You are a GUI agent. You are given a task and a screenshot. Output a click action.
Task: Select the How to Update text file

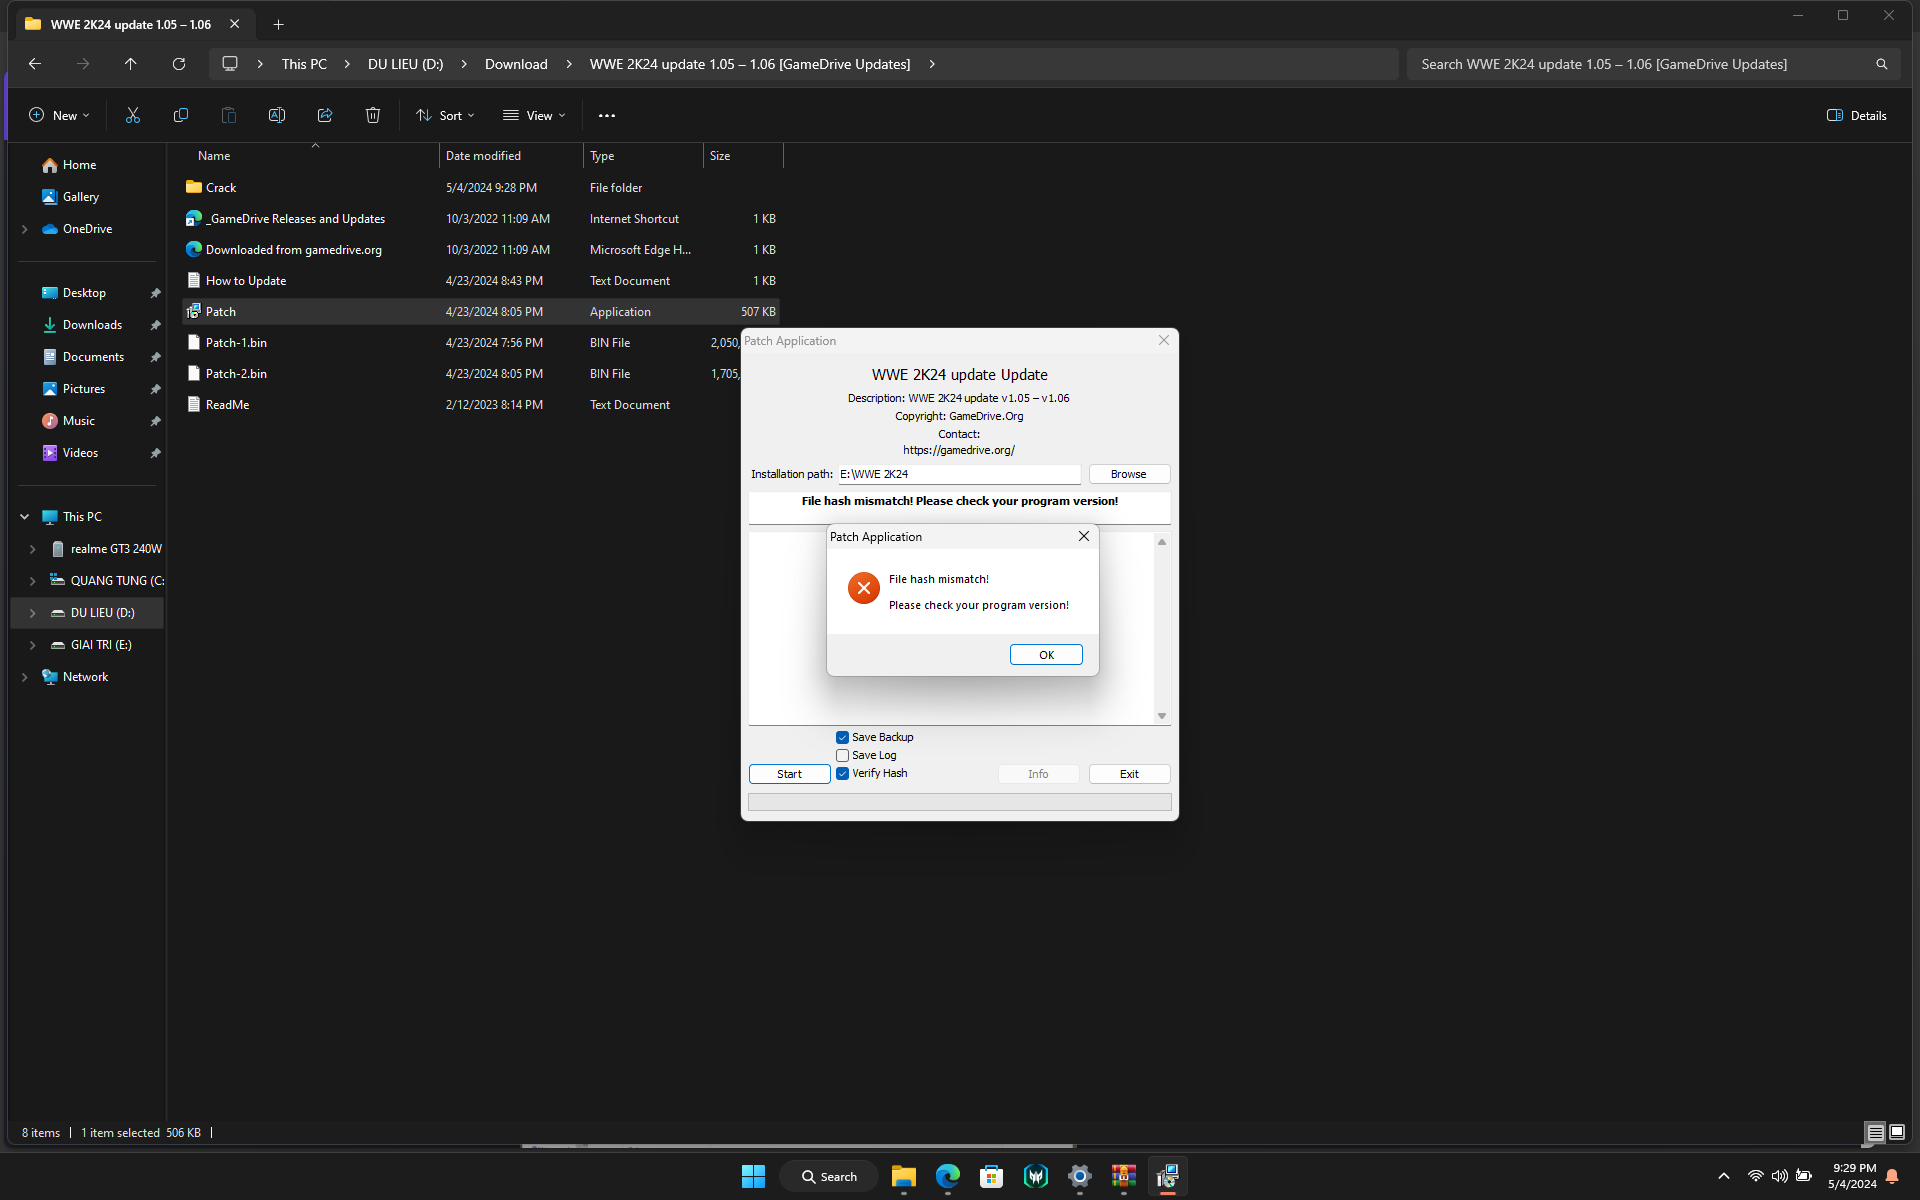pyautogui.click(x=480, y=281)
